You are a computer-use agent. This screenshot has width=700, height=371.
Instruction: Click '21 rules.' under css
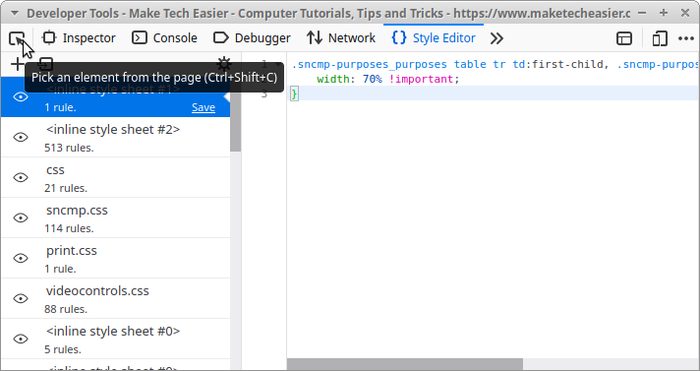[x=66, y=188]
